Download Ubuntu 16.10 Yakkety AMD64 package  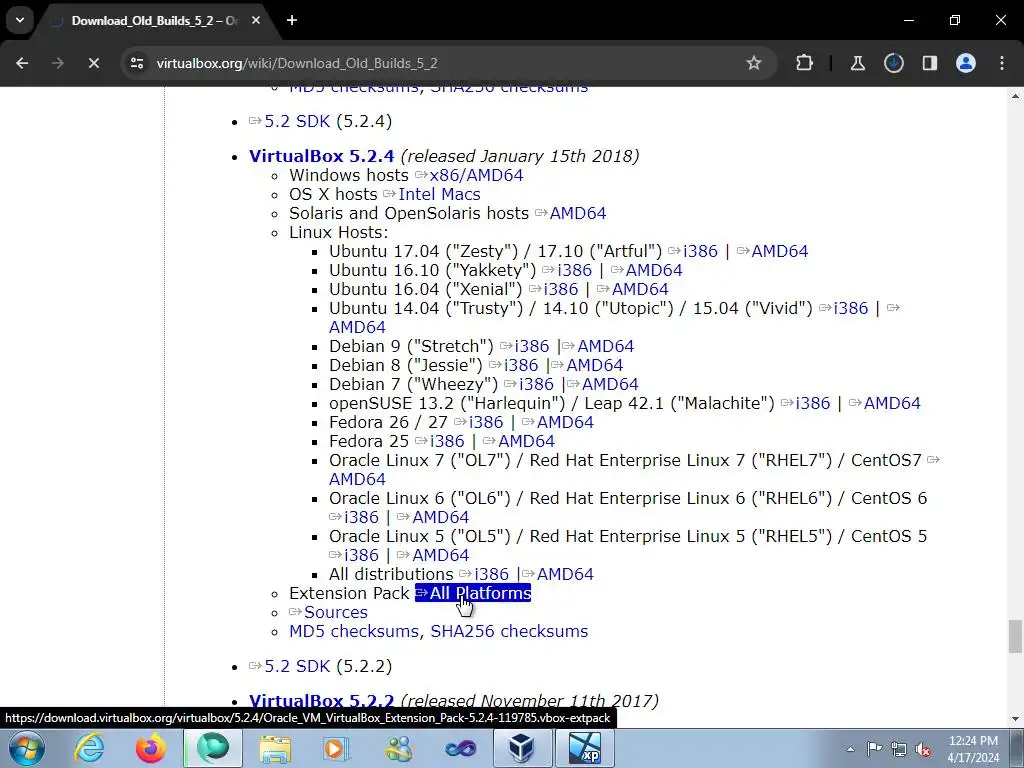(x=654, y=270)
